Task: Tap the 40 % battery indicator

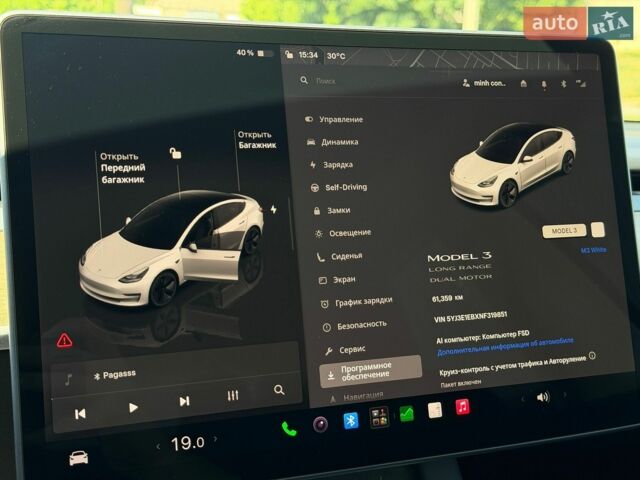Action: point(254,53)
